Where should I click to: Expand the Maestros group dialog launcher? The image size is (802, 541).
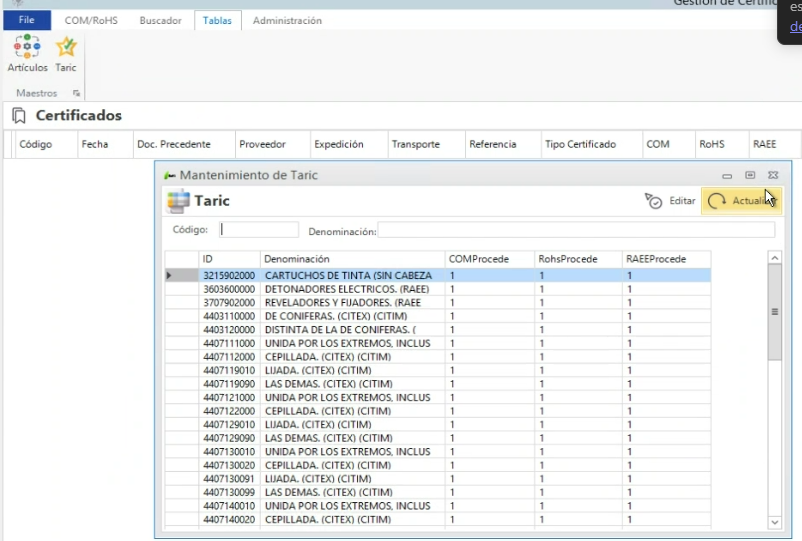[77, 93]
